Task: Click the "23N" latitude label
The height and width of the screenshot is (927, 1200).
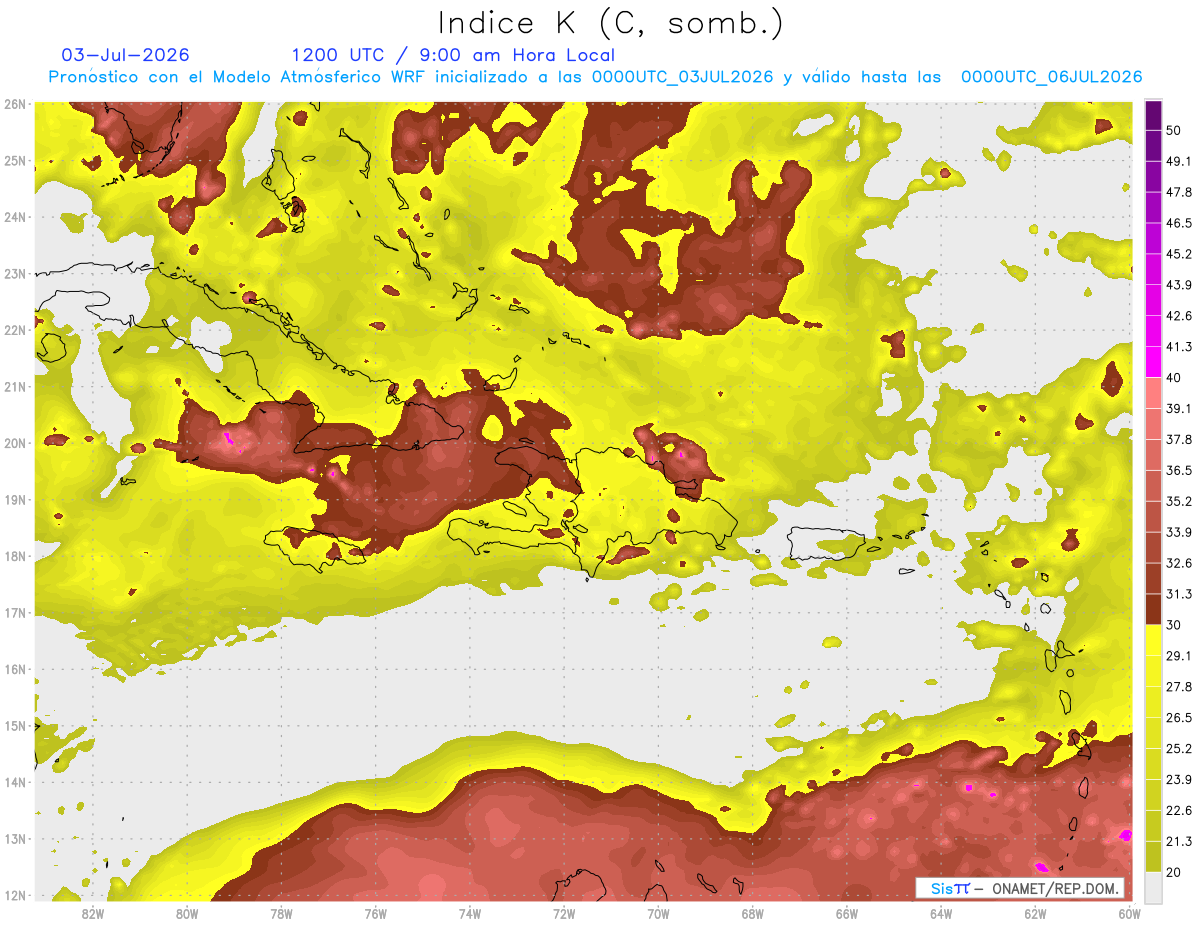Action: (x=15, y=274)
